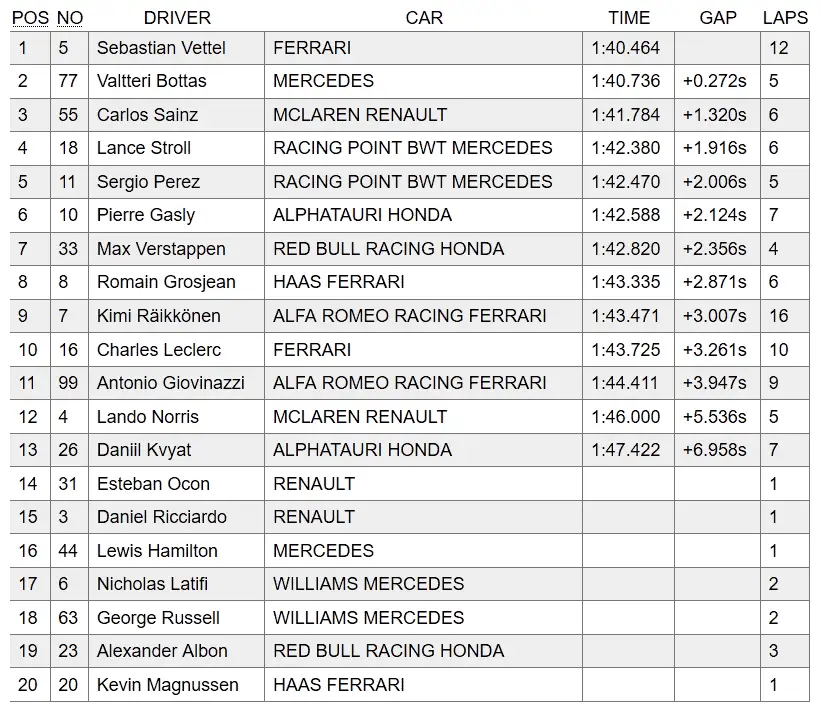
Task: Click the 1:40.464 lap time
Action: point(626,48)
